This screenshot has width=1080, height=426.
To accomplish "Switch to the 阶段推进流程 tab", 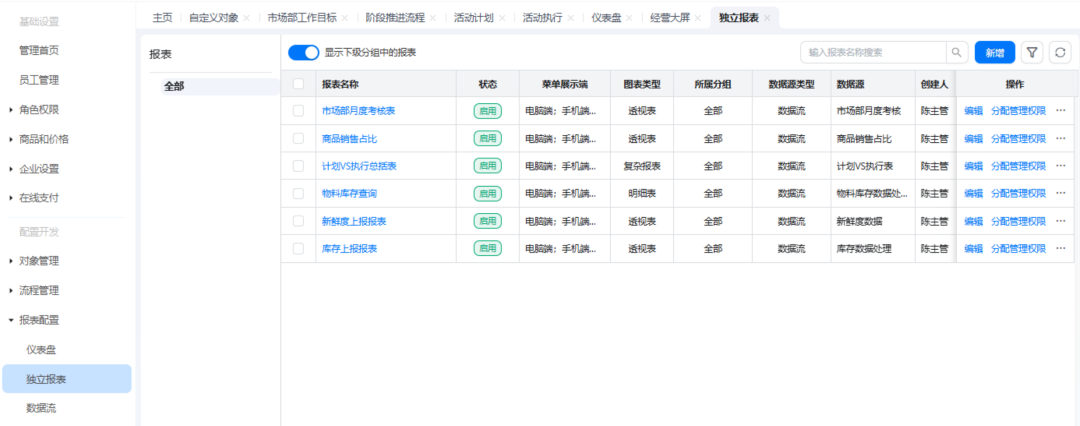I will point(395,18).
